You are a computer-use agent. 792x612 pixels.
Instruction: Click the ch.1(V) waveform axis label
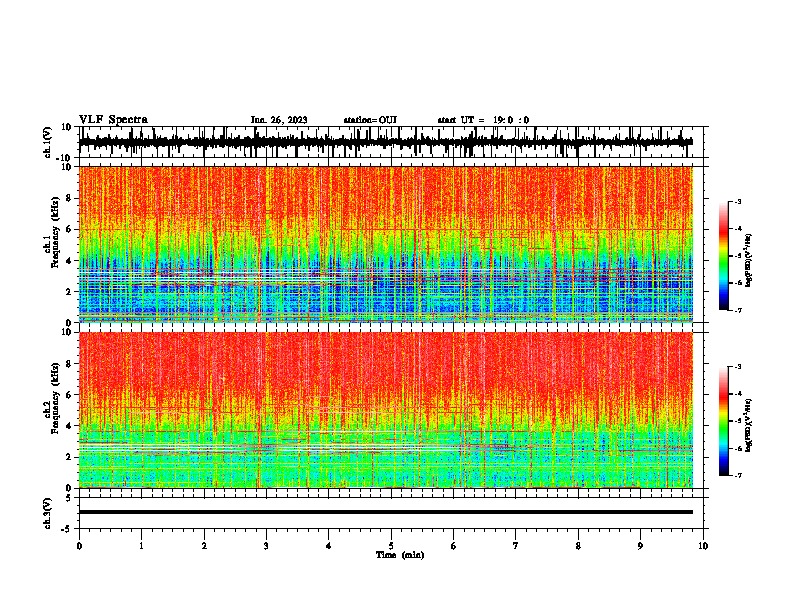48,142
